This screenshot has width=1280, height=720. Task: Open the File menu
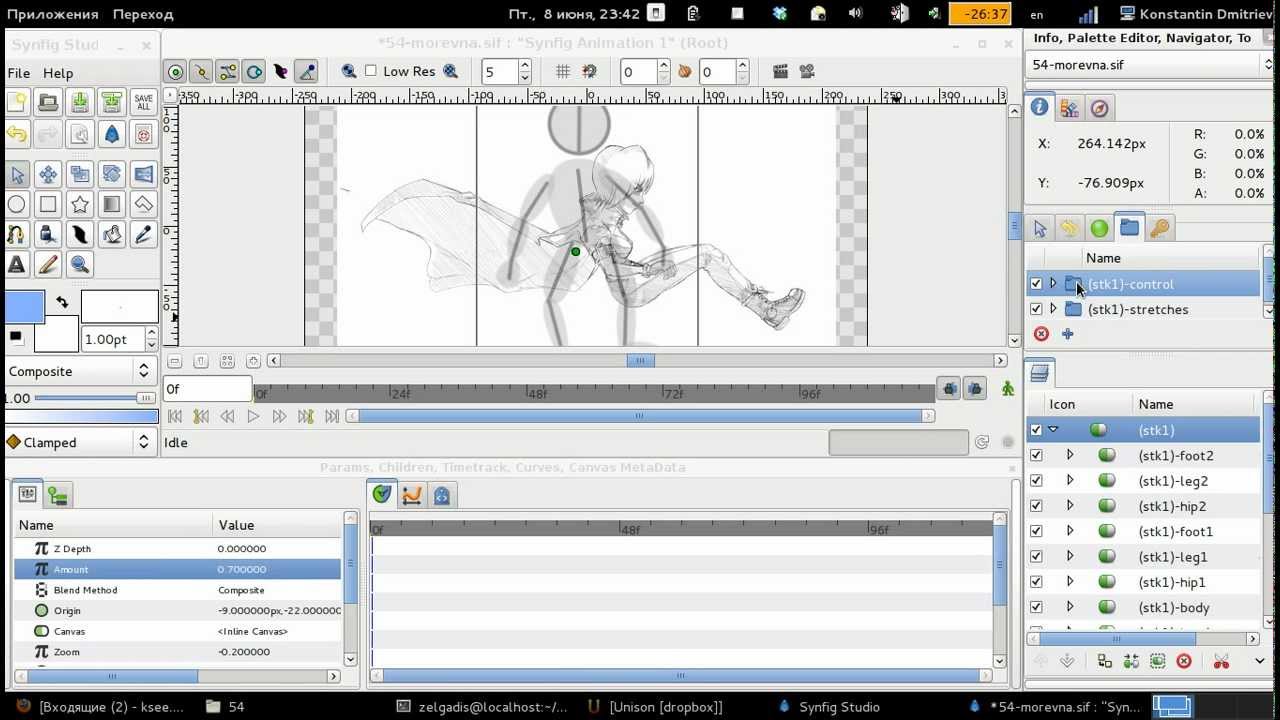(x=18, y=73)
